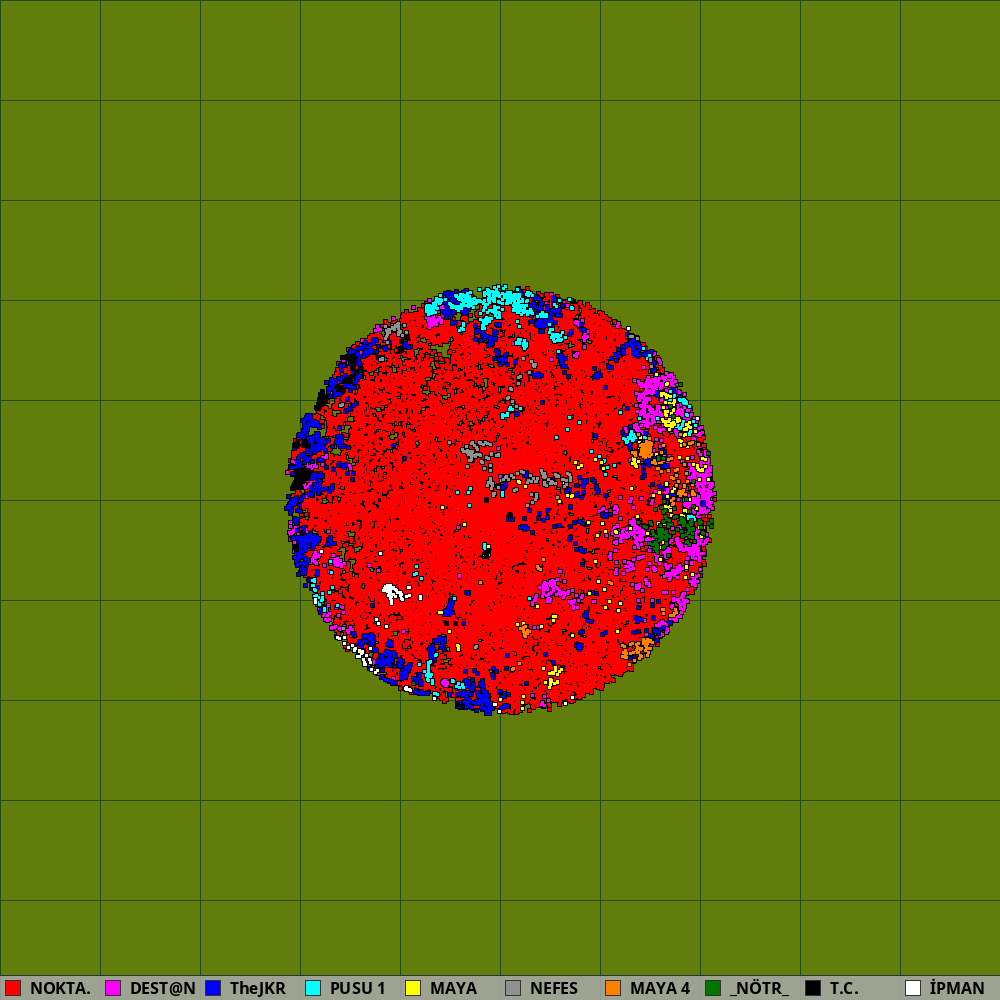This screenshot has height=1000, width=1000.
Task: Select the NEFES legend label
Action: pyautogui.click(x=554, y=989)
